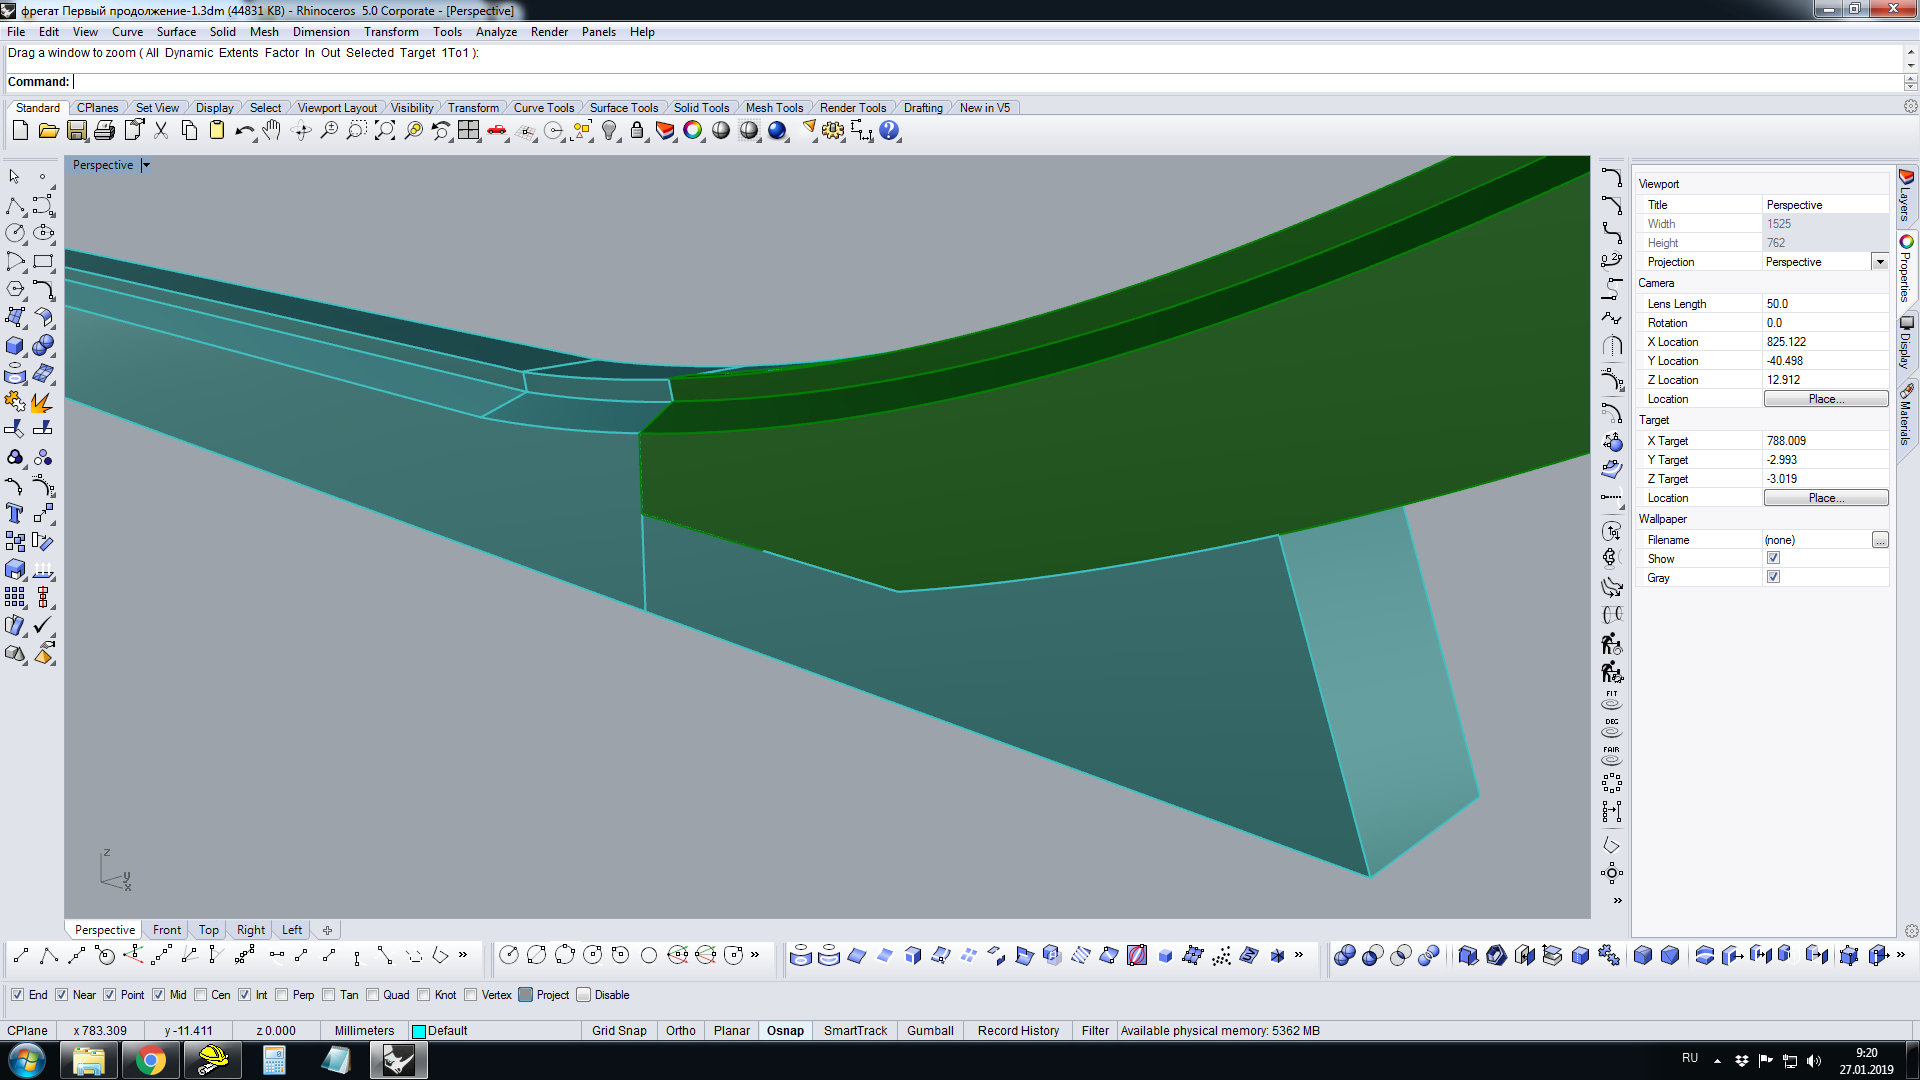Switch to the Curve Tools toolbar tab
The image size is (1920, 1080).
tap(544, 108)
